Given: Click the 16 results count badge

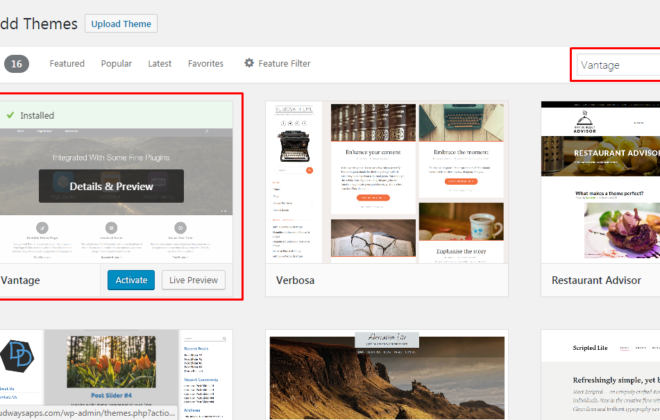Looking at the screenshot, I should coord(16,64).
